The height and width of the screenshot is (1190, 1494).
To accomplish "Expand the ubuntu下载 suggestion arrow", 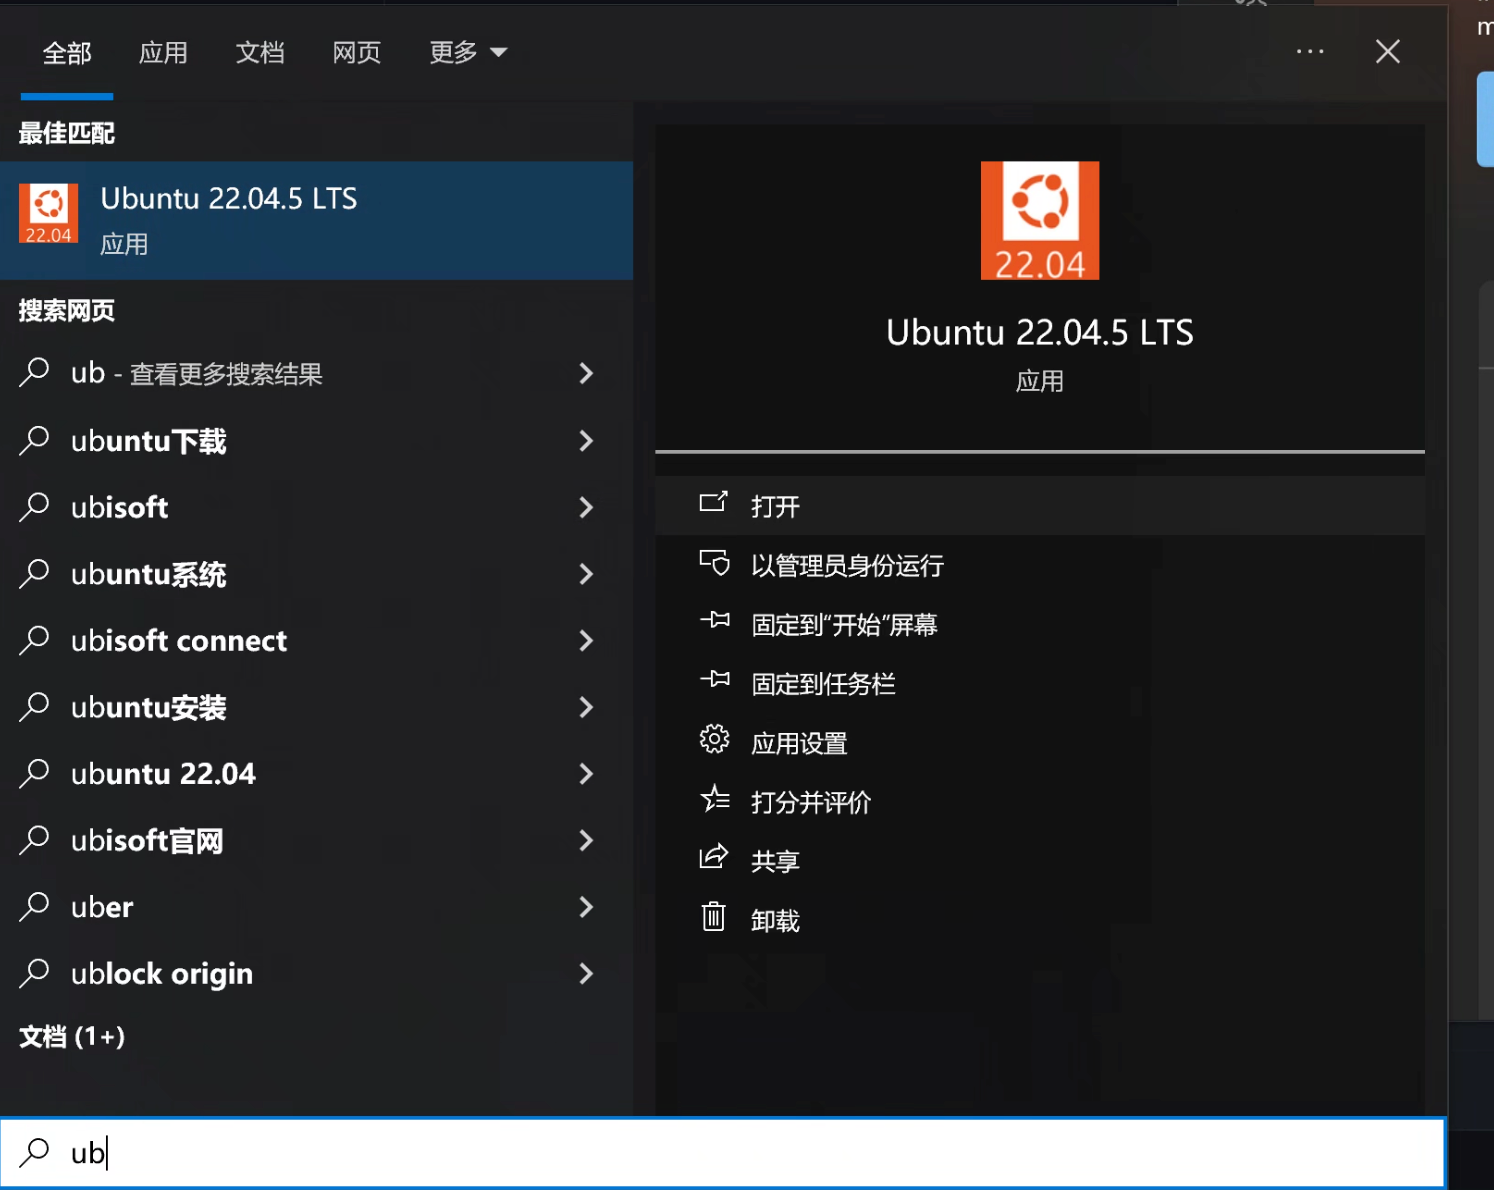I will tap(587, 441).
